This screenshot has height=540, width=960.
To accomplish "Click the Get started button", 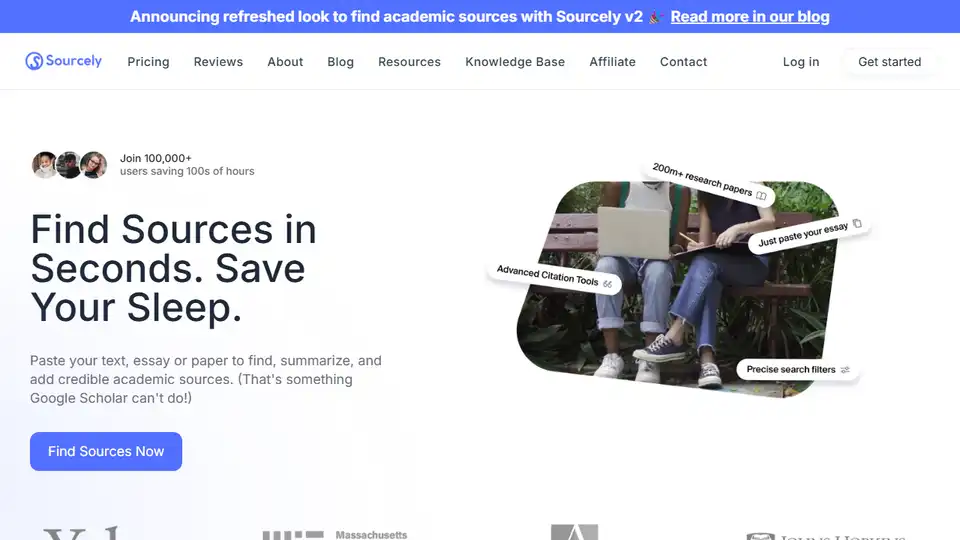I will tap(890, 62).
